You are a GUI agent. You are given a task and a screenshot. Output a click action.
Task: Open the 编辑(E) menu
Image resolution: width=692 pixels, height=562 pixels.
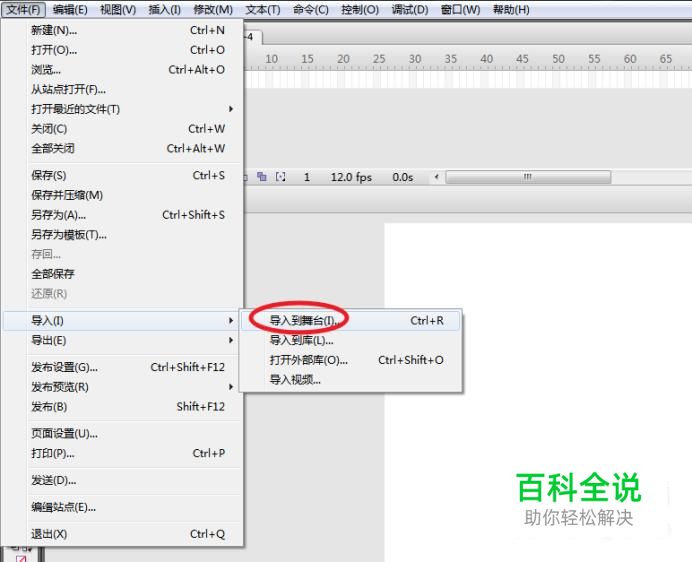coord(70,9)
